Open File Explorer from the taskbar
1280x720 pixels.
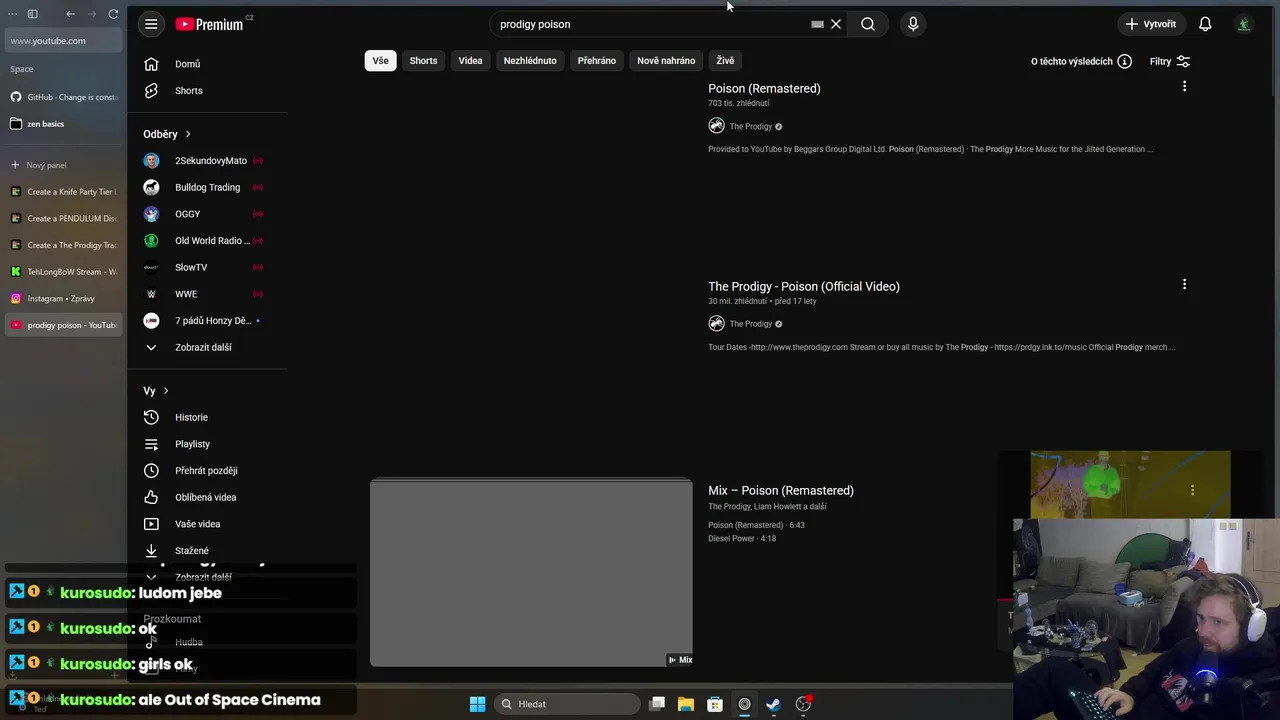685,704
